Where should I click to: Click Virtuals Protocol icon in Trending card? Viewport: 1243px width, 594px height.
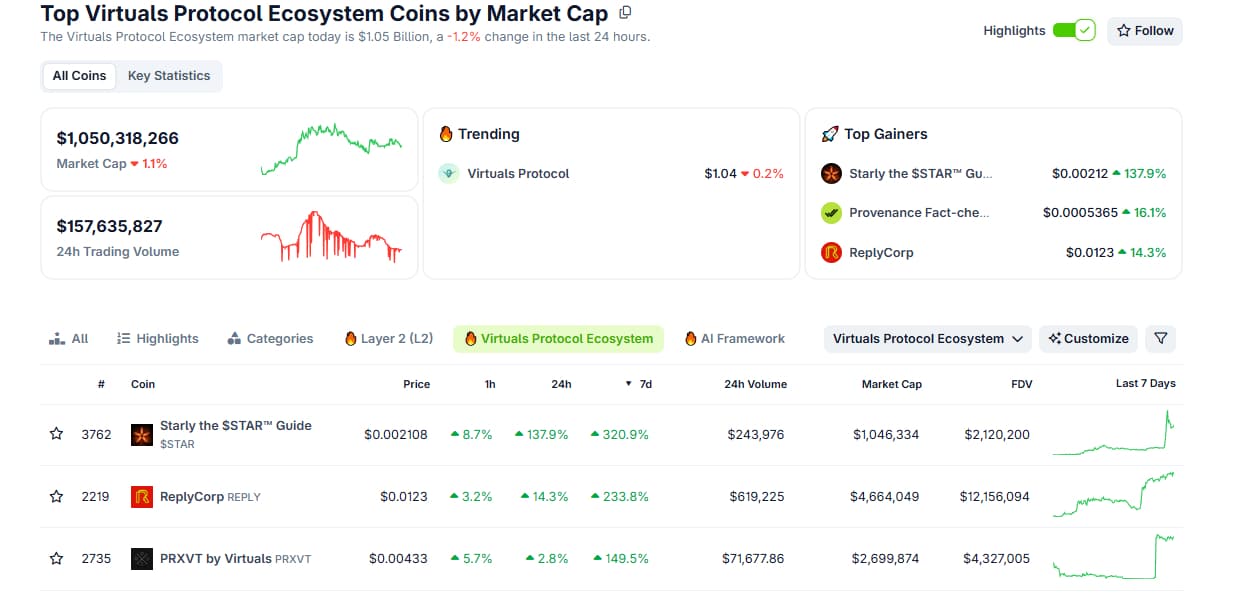click(449, 174)
